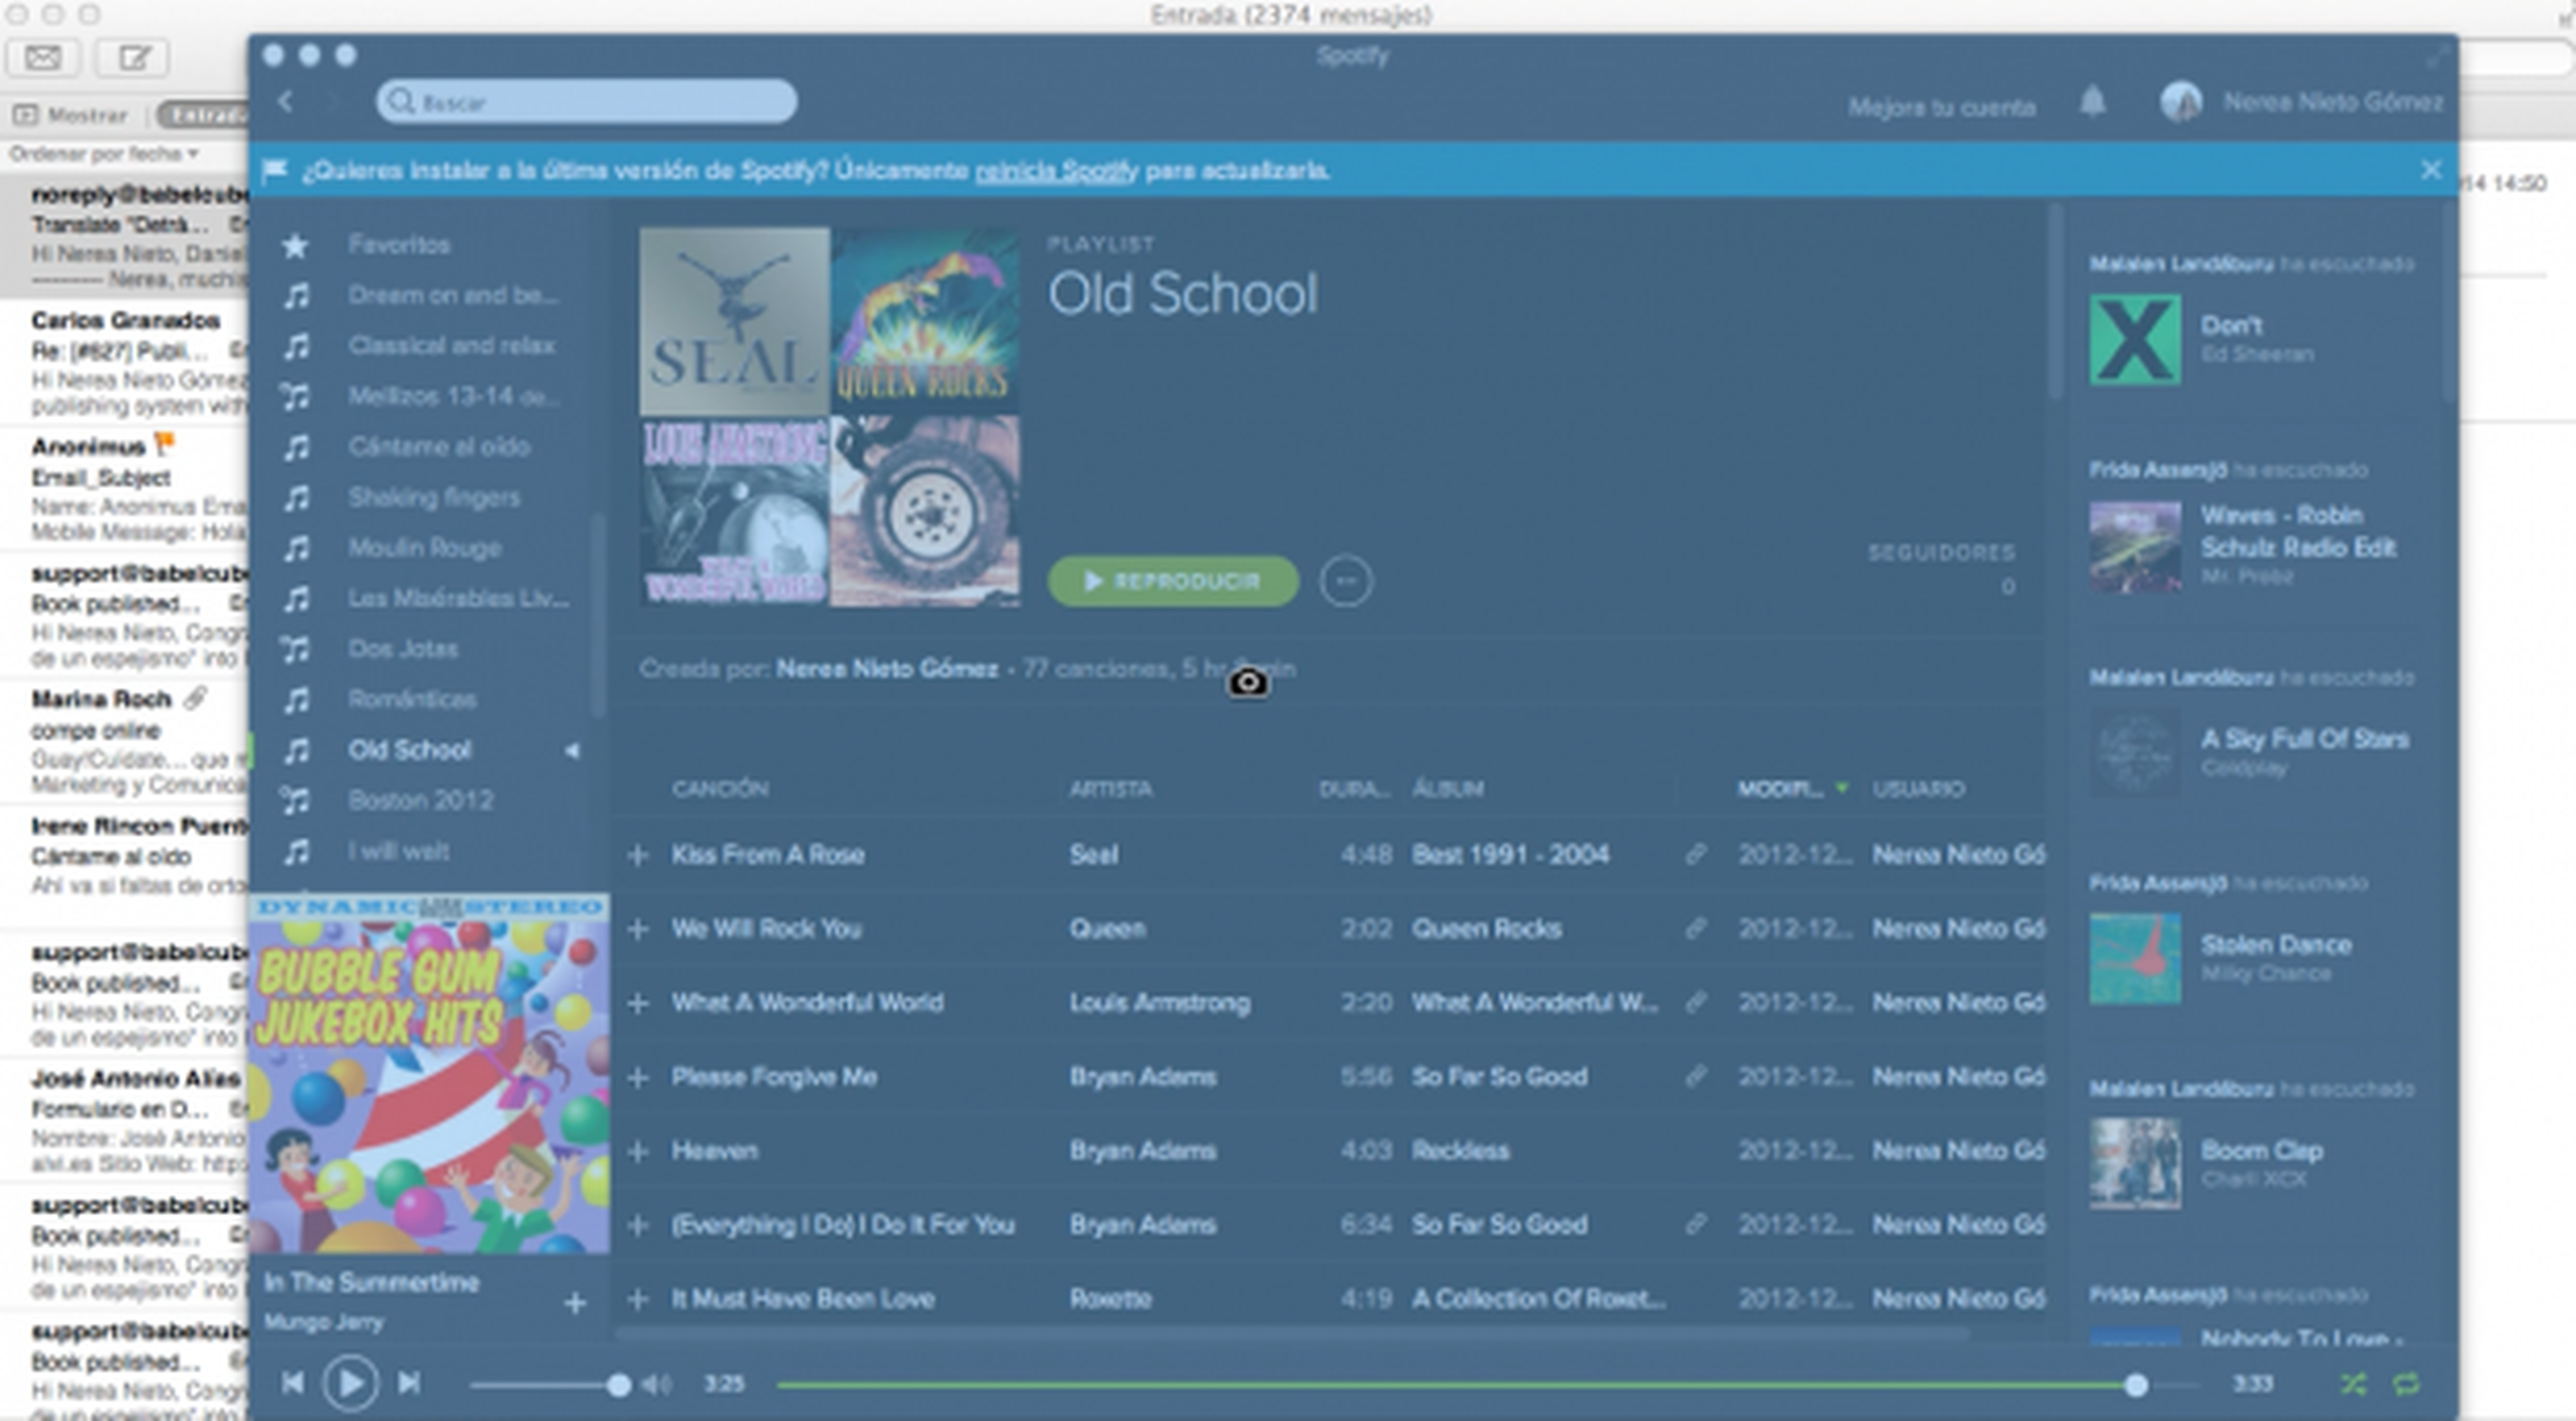Select the Dream on and be... playlist
Viewport: 2576px width, 1421px height.
[x=453, y=295]
